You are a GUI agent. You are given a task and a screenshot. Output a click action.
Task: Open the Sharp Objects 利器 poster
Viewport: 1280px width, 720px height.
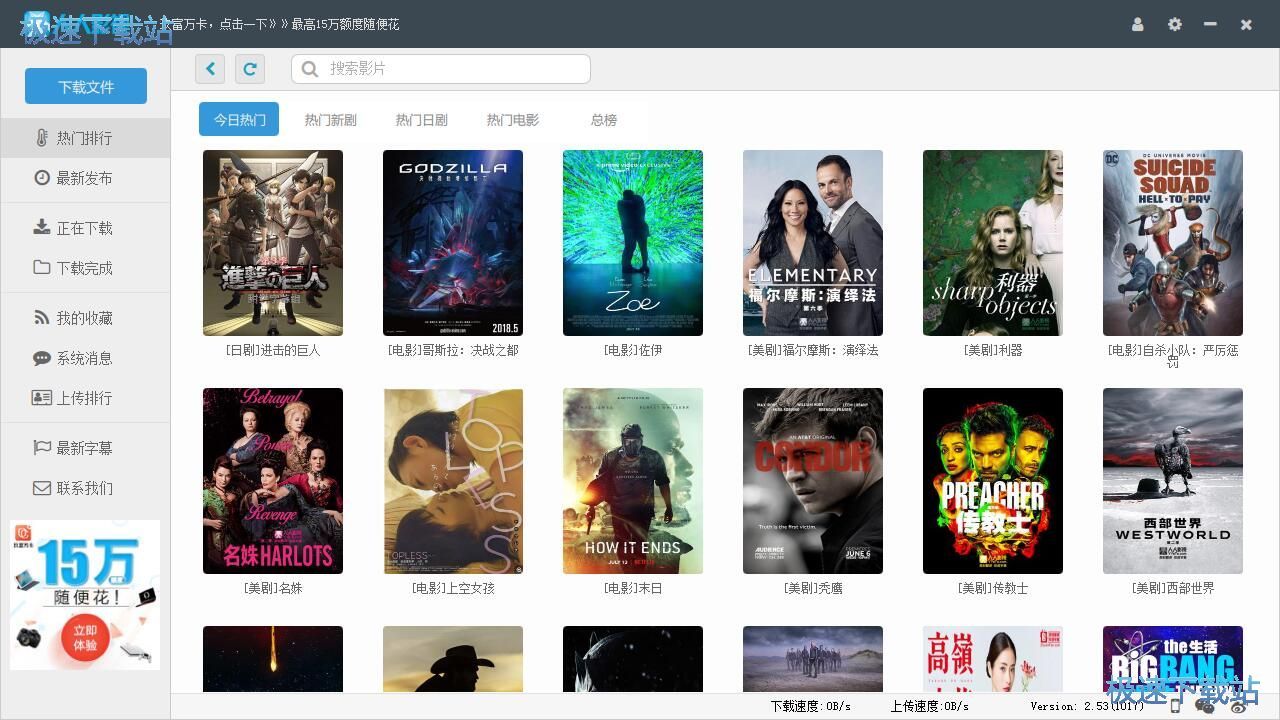(993, 243)
